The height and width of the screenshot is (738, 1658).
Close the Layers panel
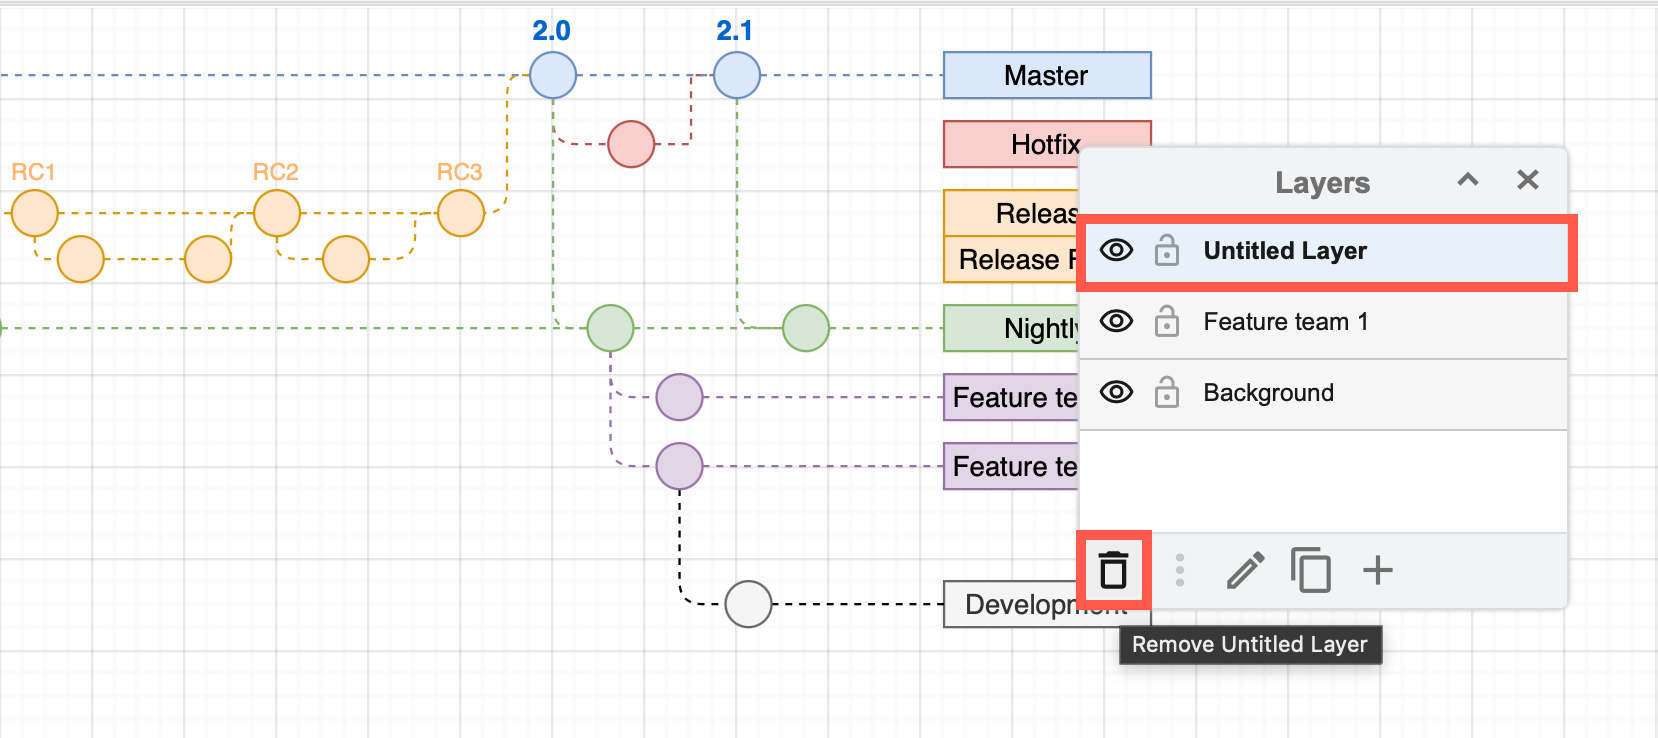pos(1527,180)
